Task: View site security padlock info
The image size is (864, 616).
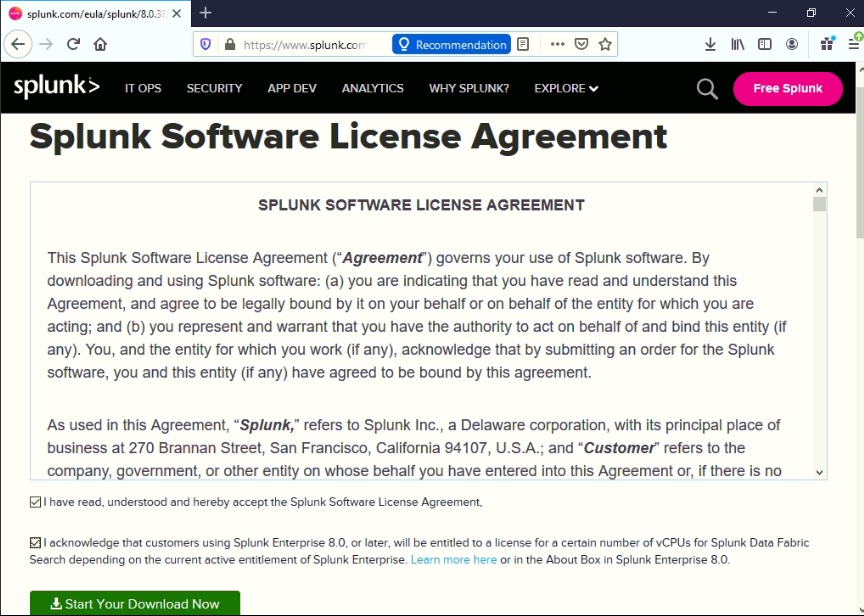Action: [x=230, y=44]
